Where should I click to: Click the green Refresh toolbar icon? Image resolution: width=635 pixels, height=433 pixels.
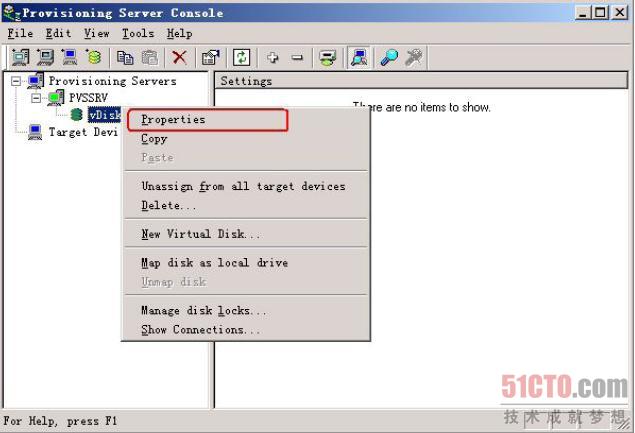(242, 58)
